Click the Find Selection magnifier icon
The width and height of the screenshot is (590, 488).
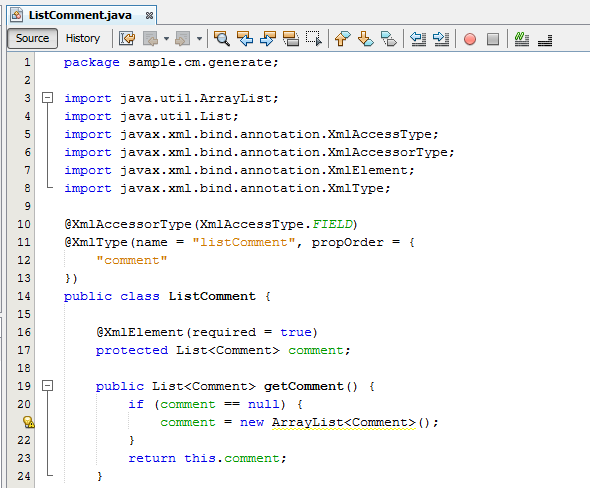[x=222, y=38]
